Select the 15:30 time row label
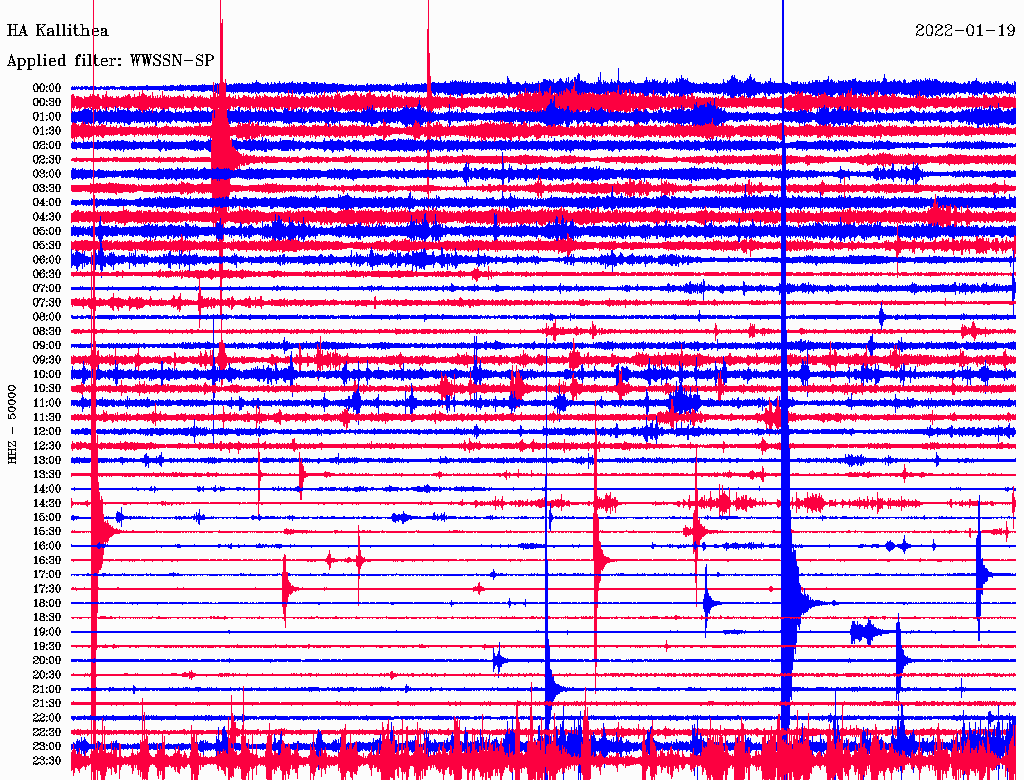 (x=47, y=532)
